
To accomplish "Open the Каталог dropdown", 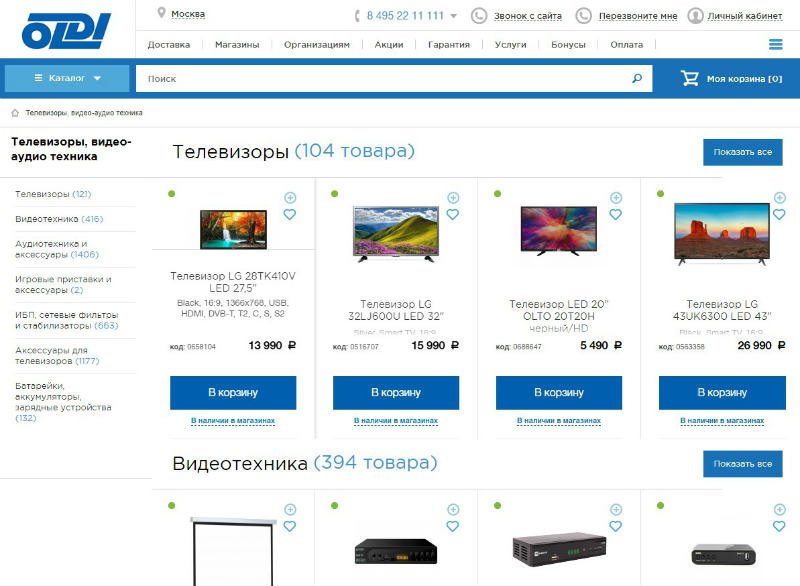I will click(67, 78).
